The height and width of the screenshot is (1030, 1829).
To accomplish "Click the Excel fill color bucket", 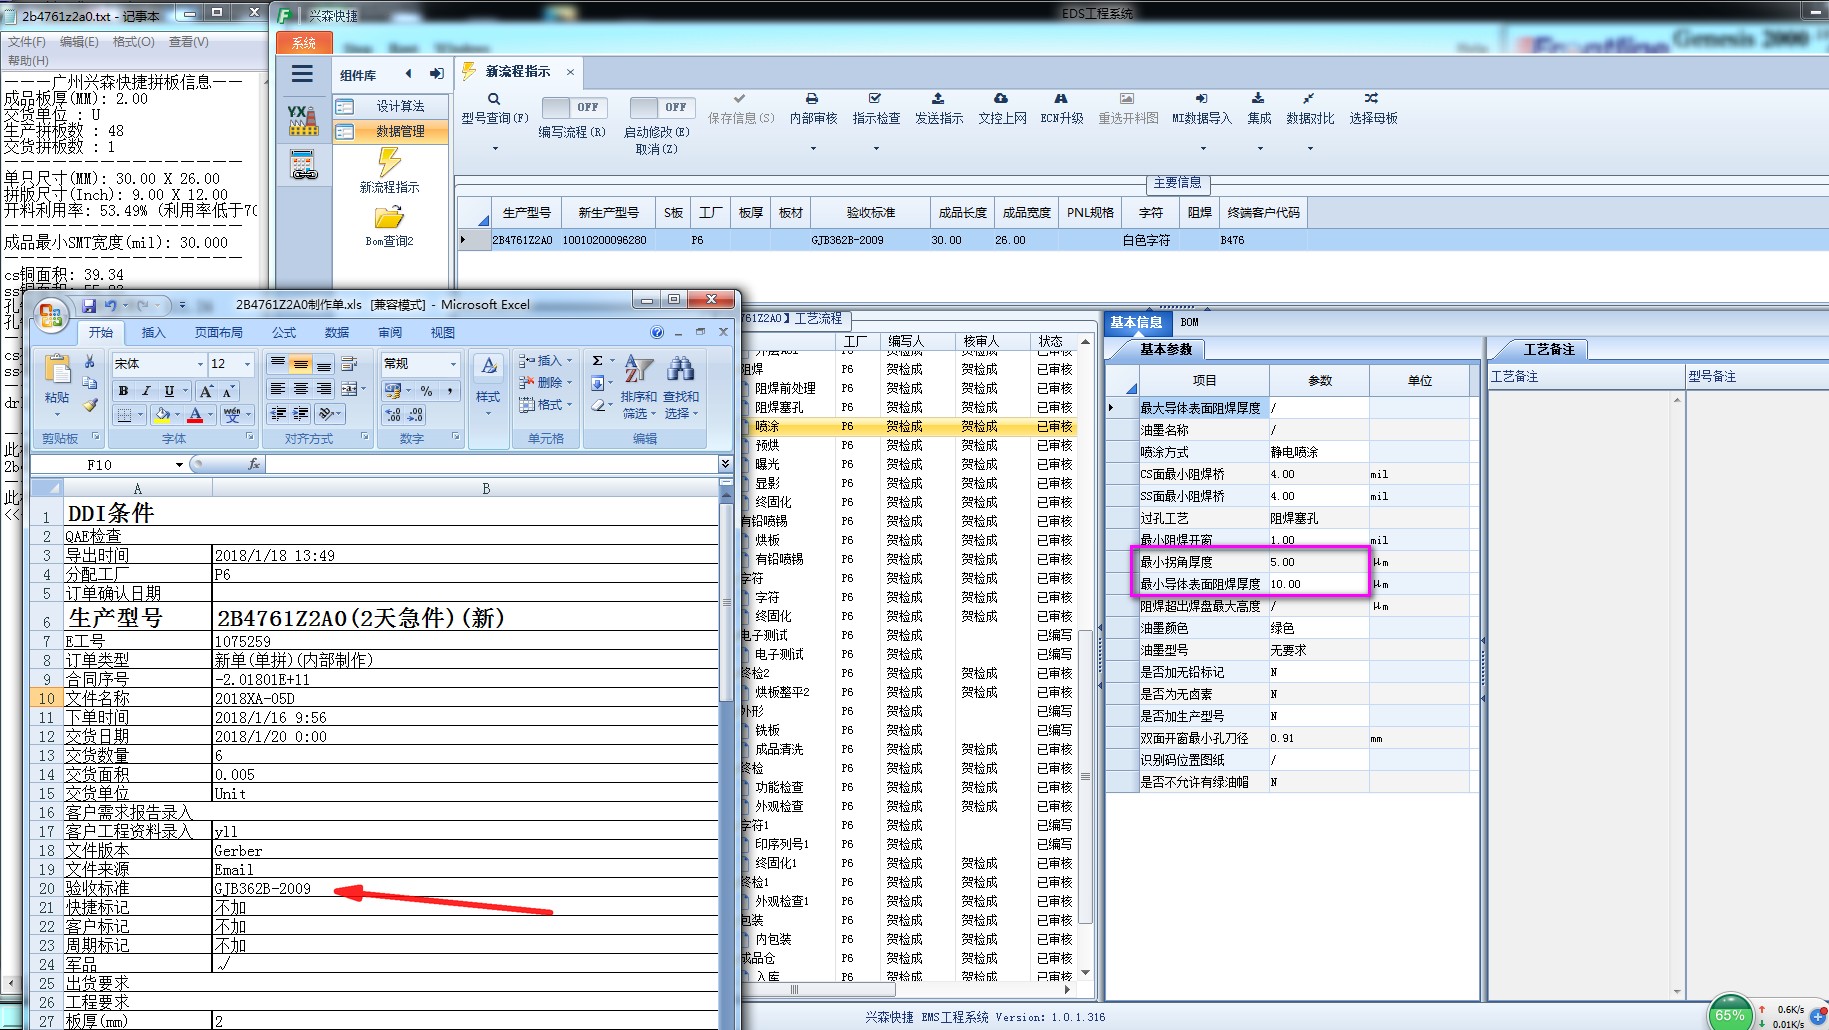I will tap(162, 415).
